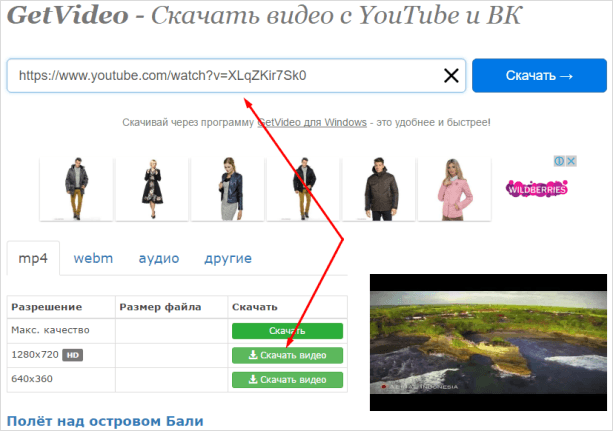Click the Bali video preview thumbnail
Viewport: 613px width, 431px height.
488,342
